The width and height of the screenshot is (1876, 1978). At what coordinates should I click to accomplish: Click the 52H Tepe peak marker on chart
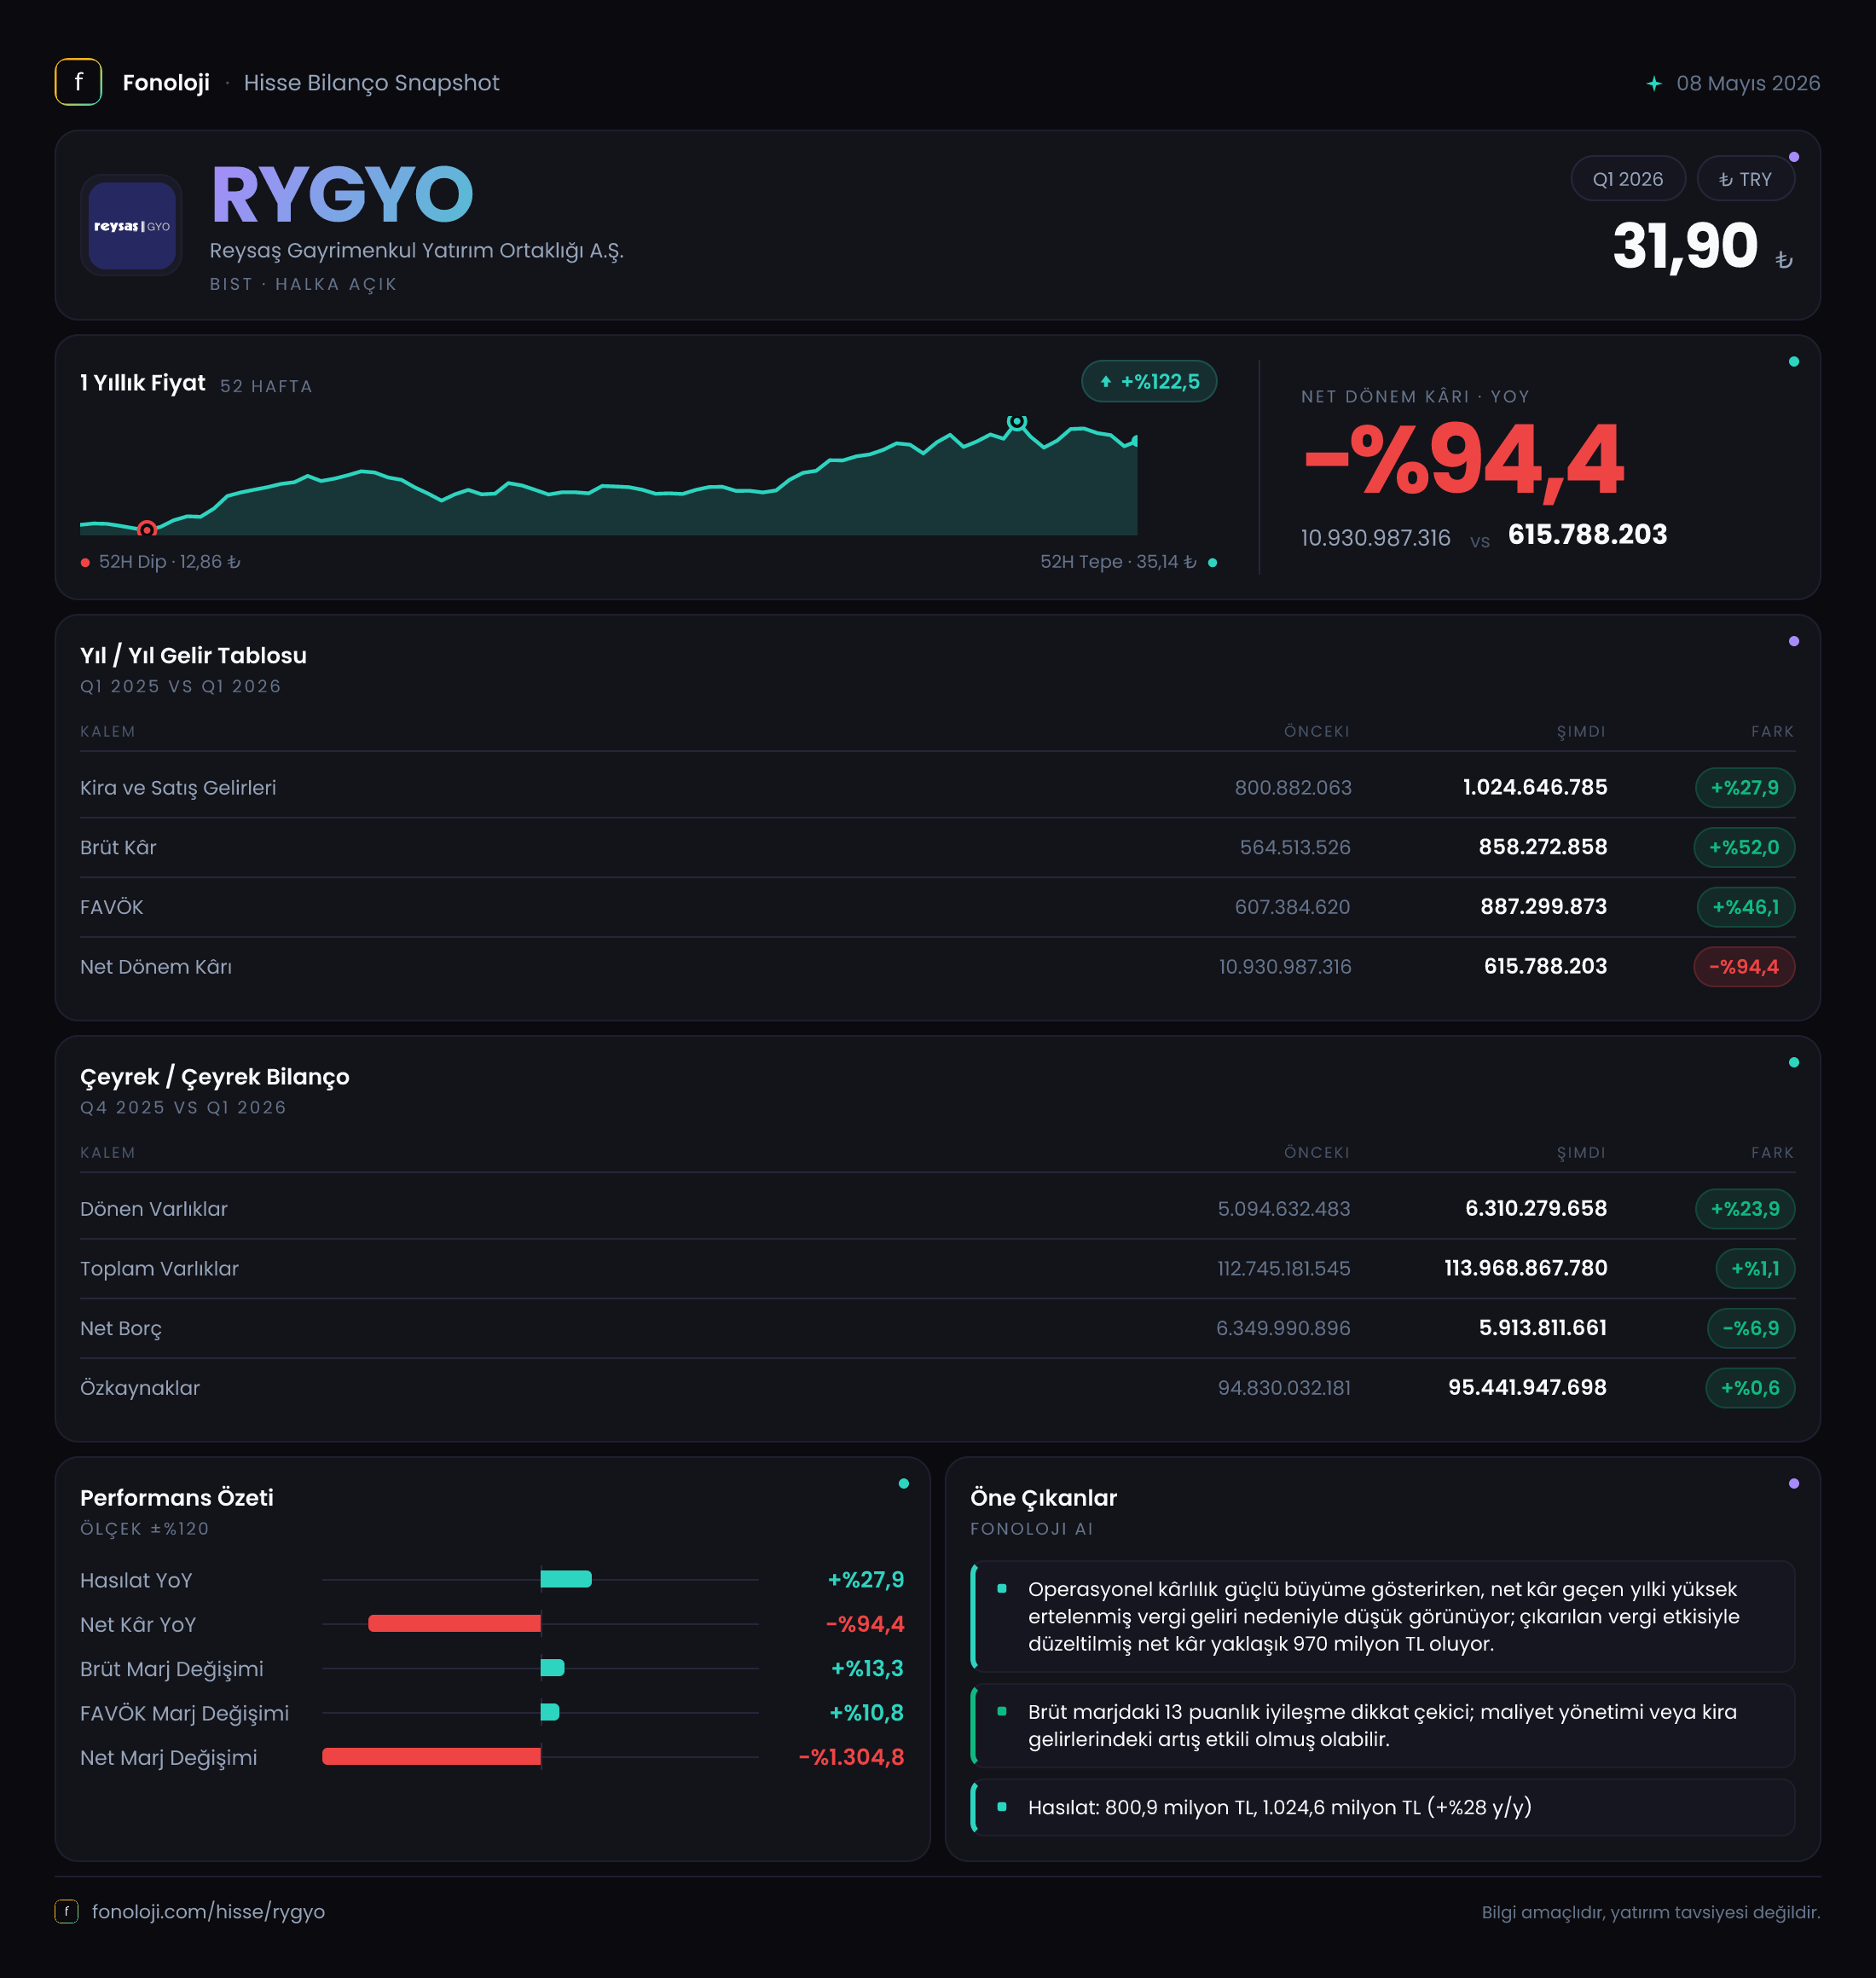pos(1016,422)
